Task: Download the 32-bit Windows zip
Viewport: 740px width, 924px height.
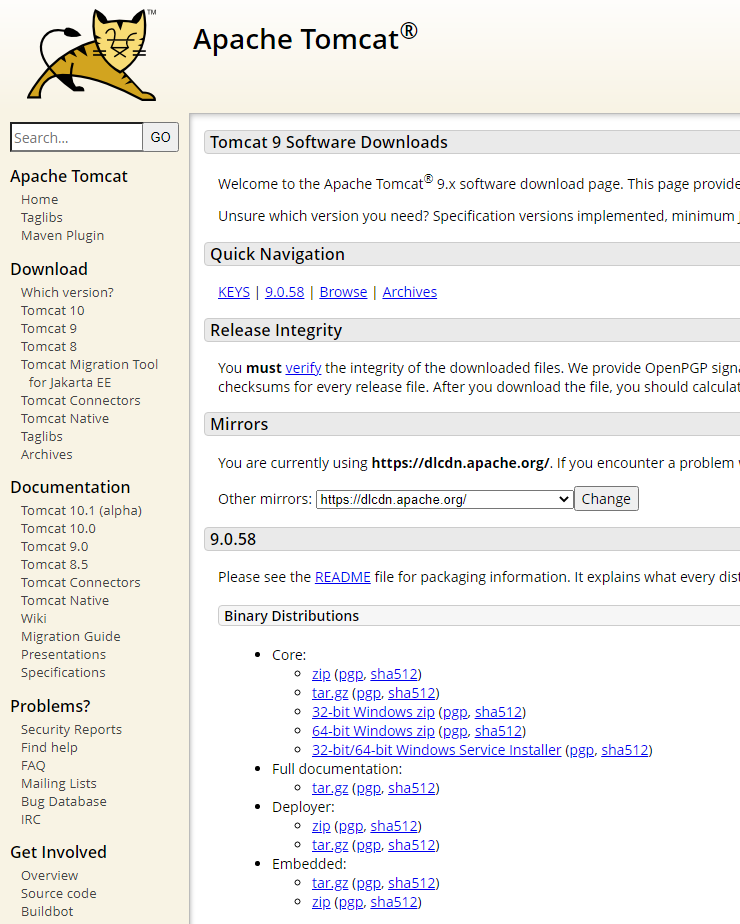Action: point(373,712)
